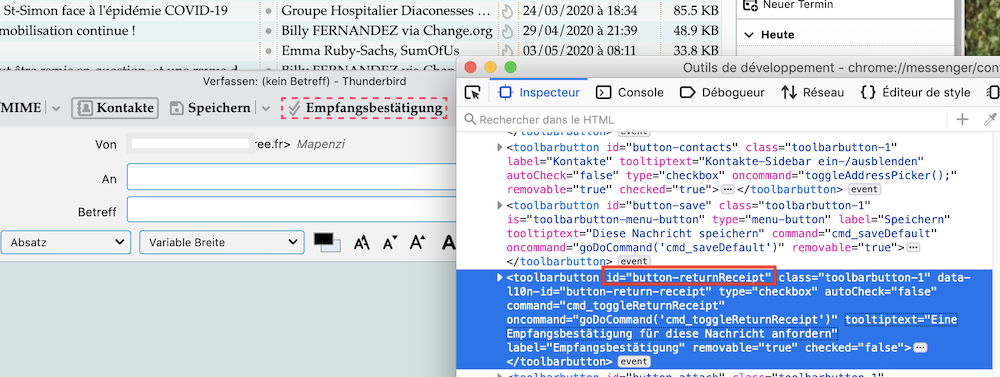Click the event badge after button-save
1000x377 pixels.
click(635, 261)
